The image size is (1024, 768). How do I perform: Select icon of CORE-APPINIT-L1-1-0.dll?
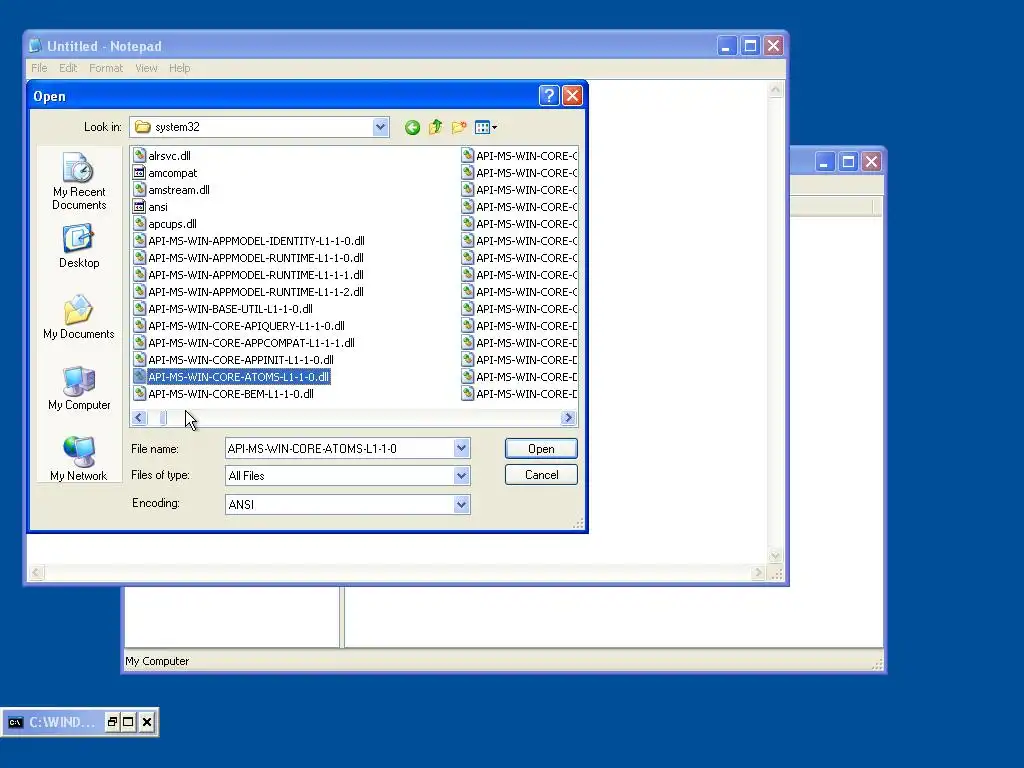(x=139, y=359)
